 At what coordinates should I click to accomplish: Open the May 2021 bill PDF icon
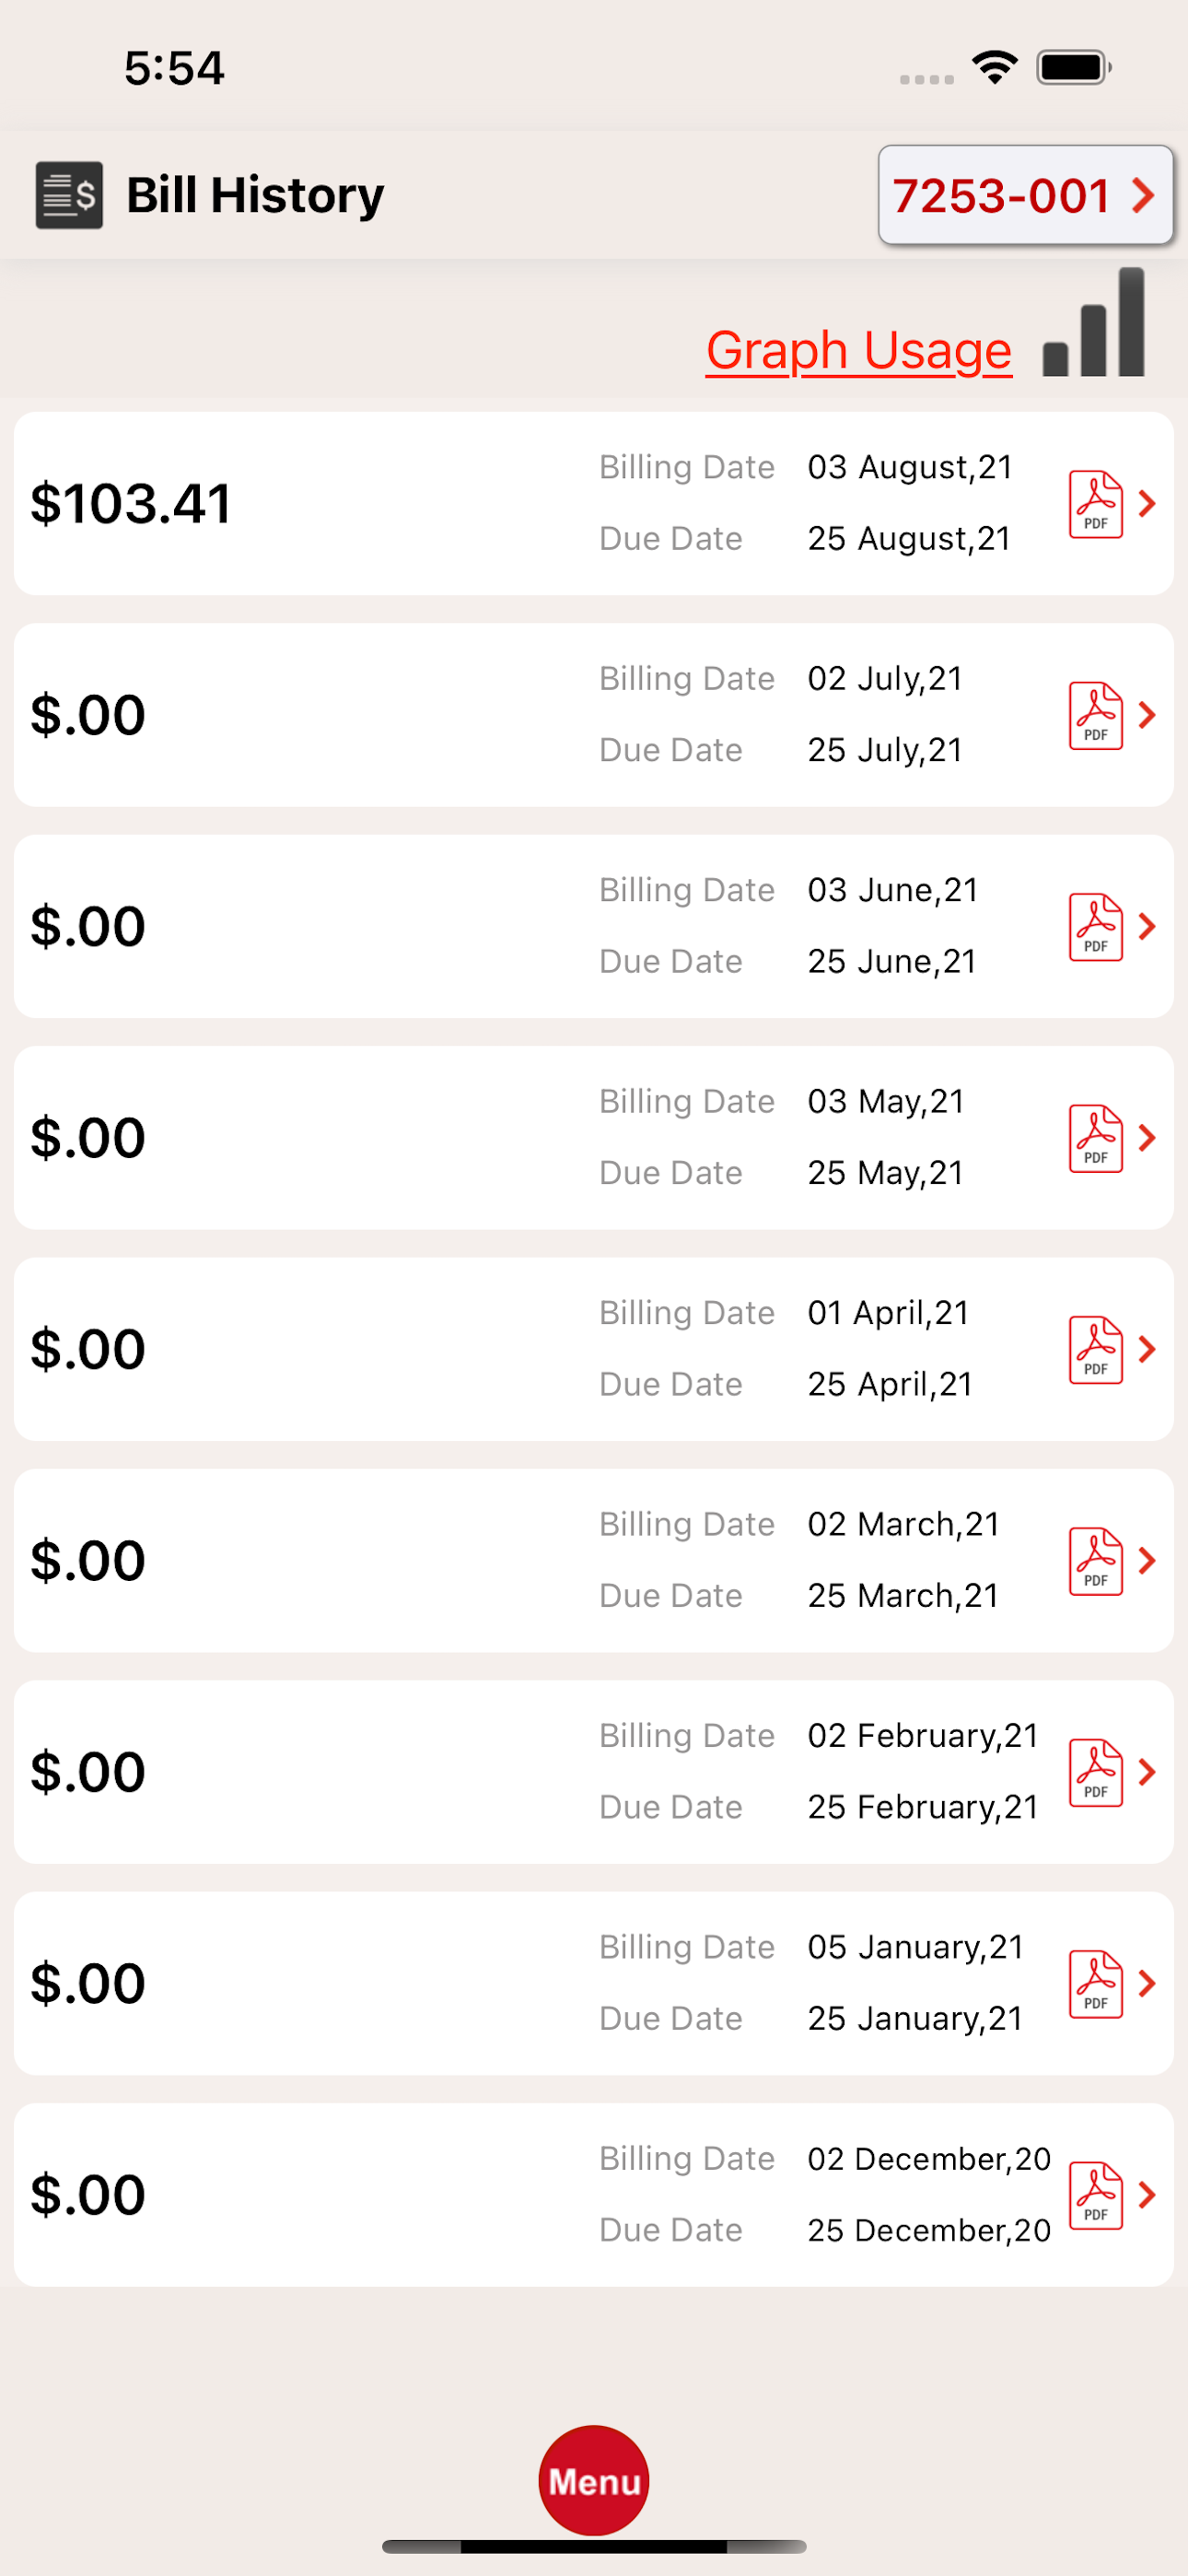tap(1095, 1138)
